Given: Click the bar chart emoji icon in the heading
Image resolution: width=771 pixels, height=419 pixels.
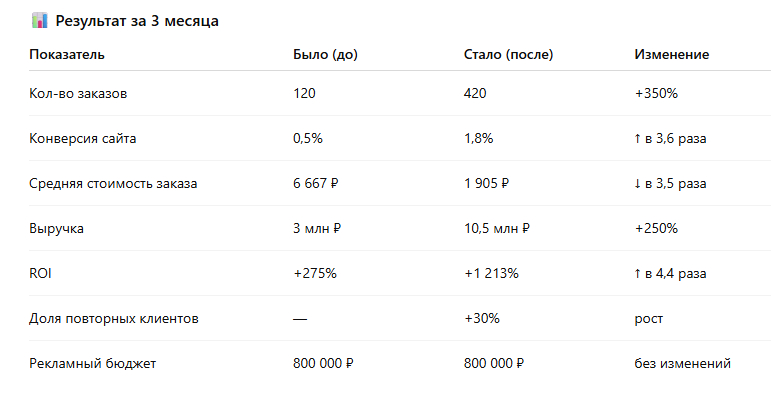Looking at the screenshot, I should pyautogui.click(x=39, y=20).
